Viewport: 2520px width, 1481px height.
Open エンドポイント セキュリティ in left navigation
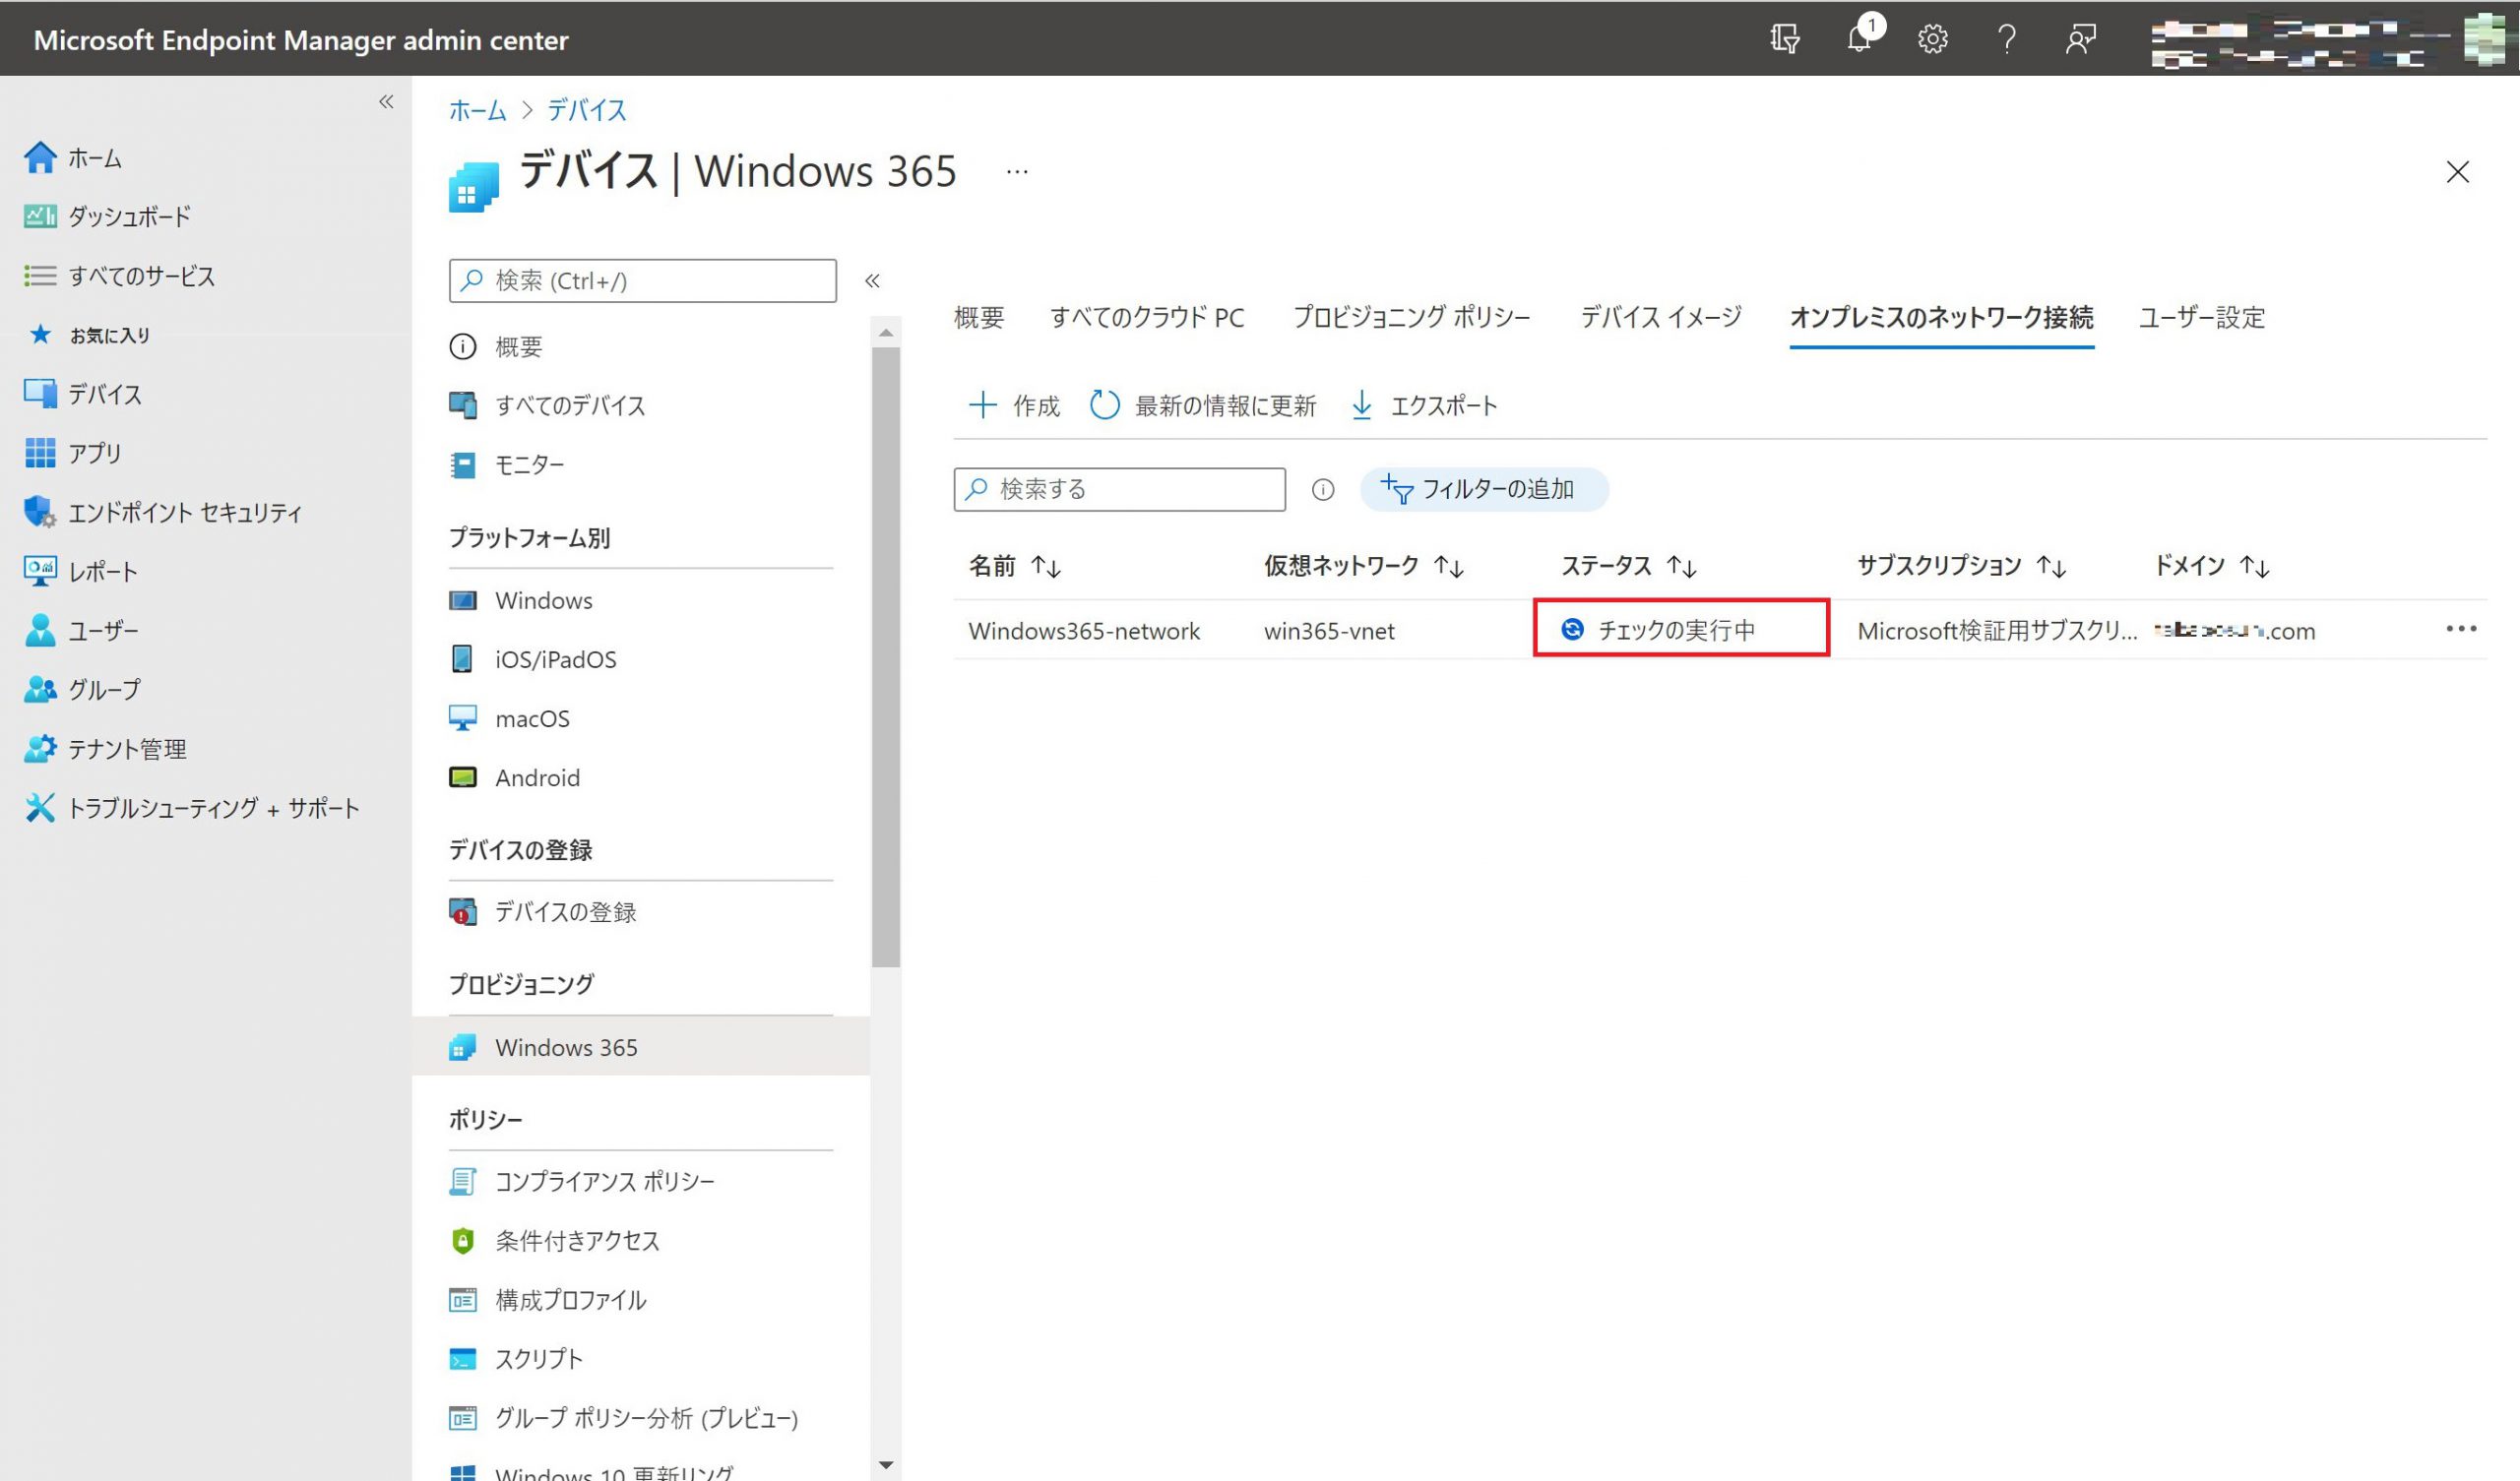pyautogui.click(x=184, y=512)
